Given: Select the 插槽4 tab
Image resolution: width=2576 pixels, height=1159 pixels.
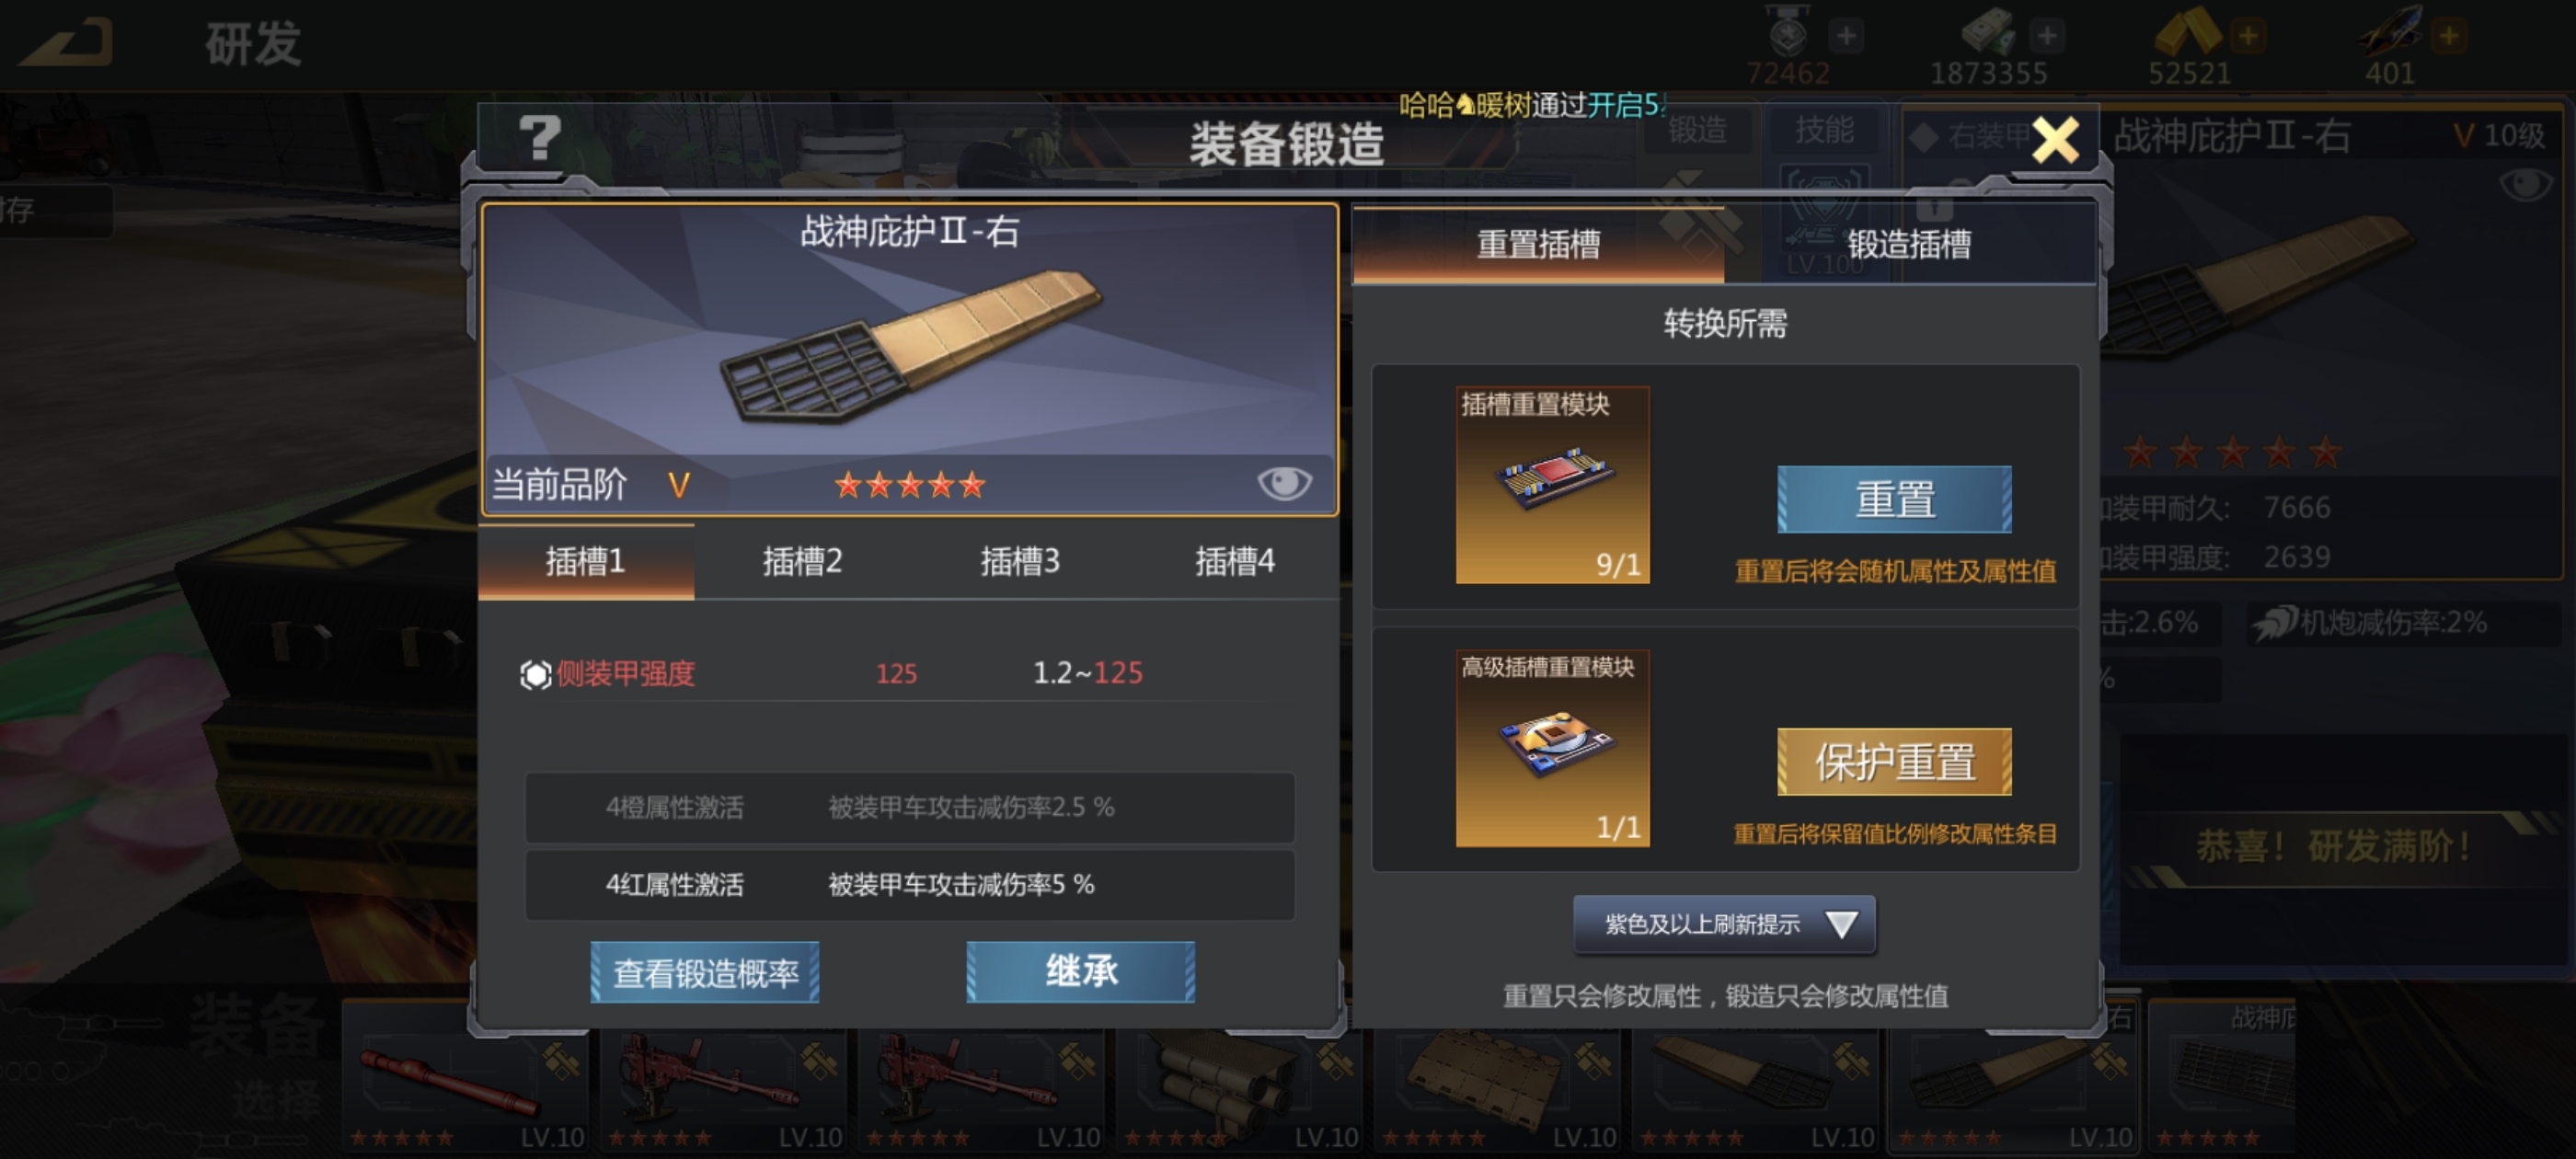Looking at the screenshot, I should (1235, 562).
